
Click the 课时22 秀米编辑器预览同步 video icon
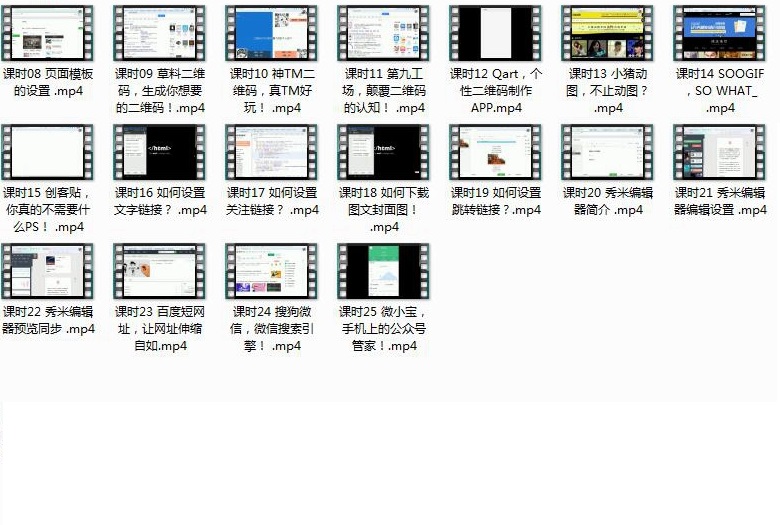47,272
